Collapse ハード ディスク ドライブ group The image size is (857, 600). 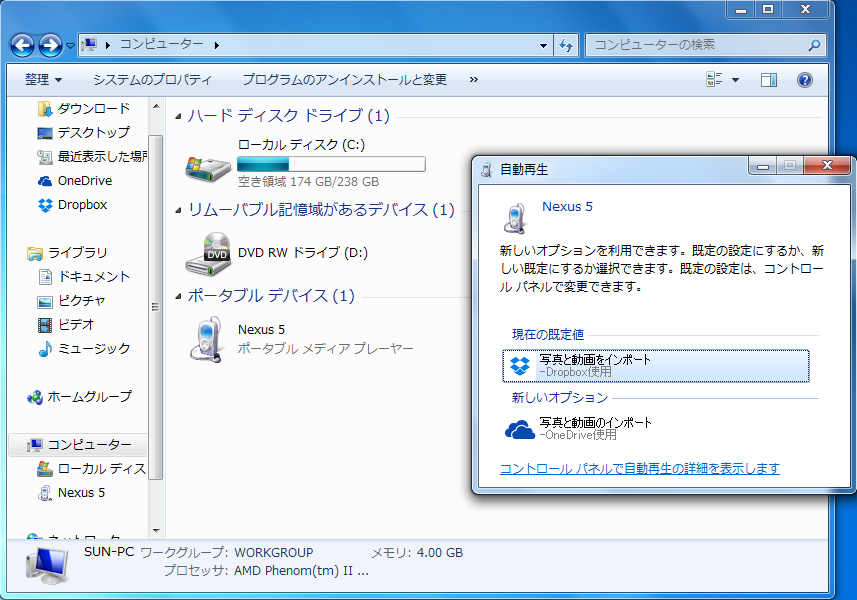(x=178, y=116)
